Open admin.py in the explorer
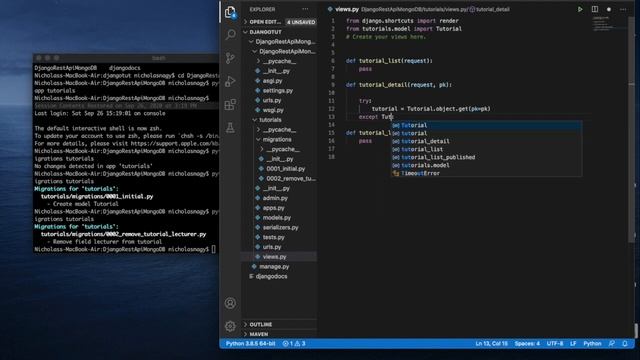 click(275, 198)
